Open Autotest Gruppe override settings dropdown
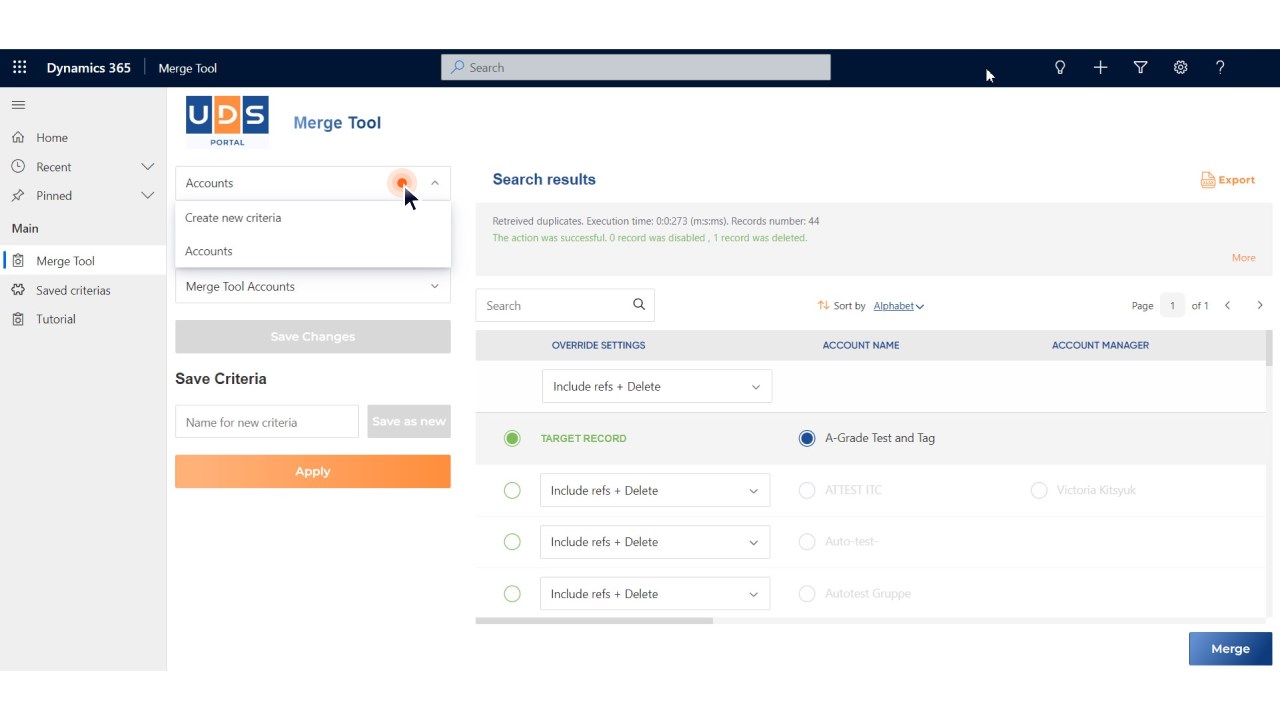The height and width of the screenshot is (720, 1280). 655,594
